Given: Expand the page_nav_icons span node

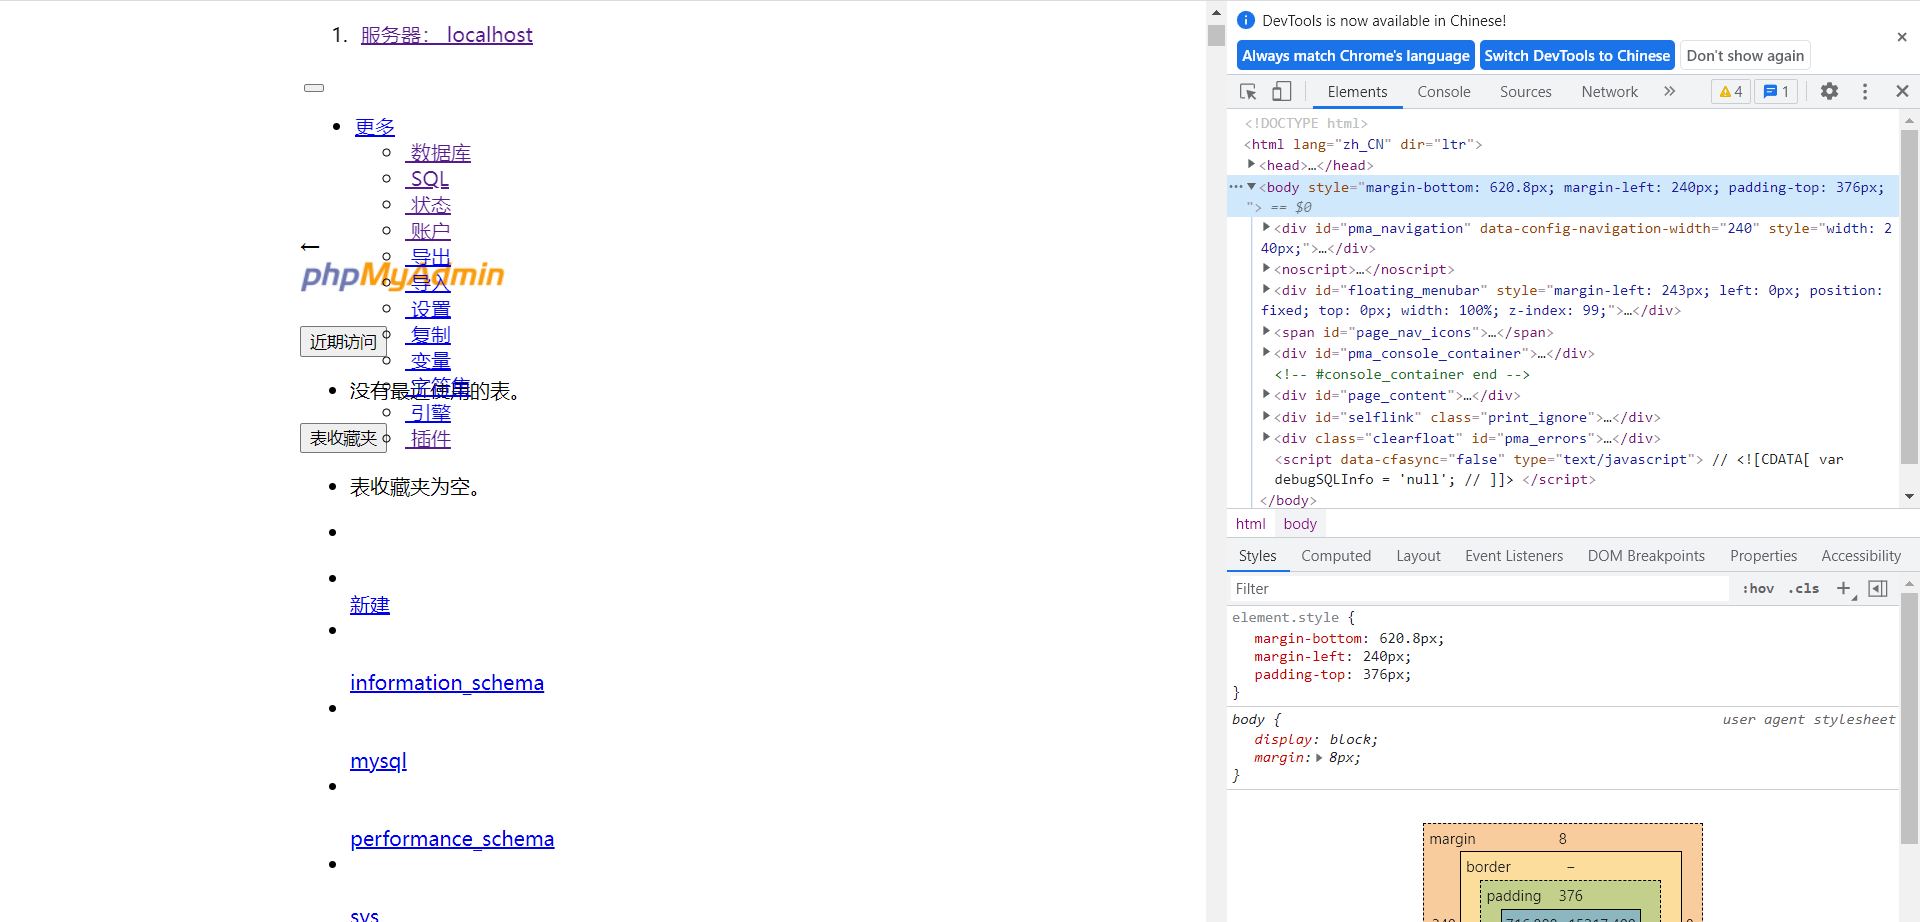Looking at the screenshot, I should point(1266,331).
